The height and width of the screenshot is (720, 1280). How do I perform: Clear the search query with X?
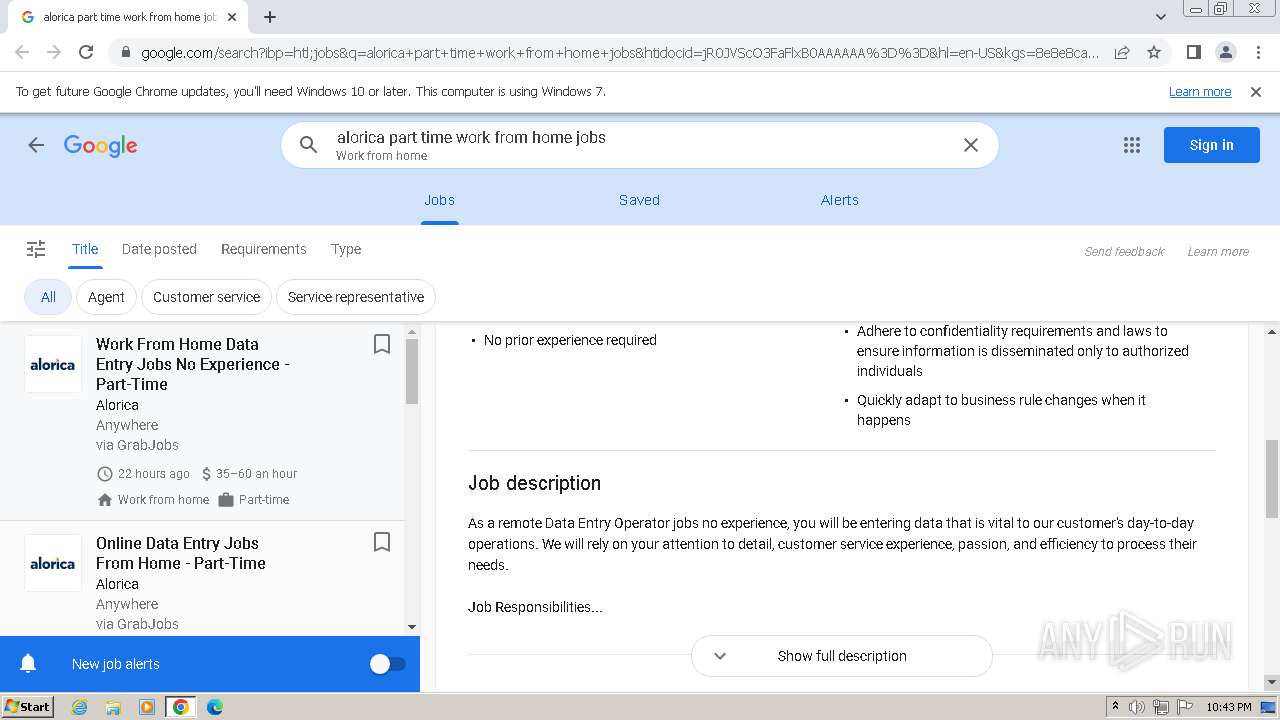click(970, 145)
